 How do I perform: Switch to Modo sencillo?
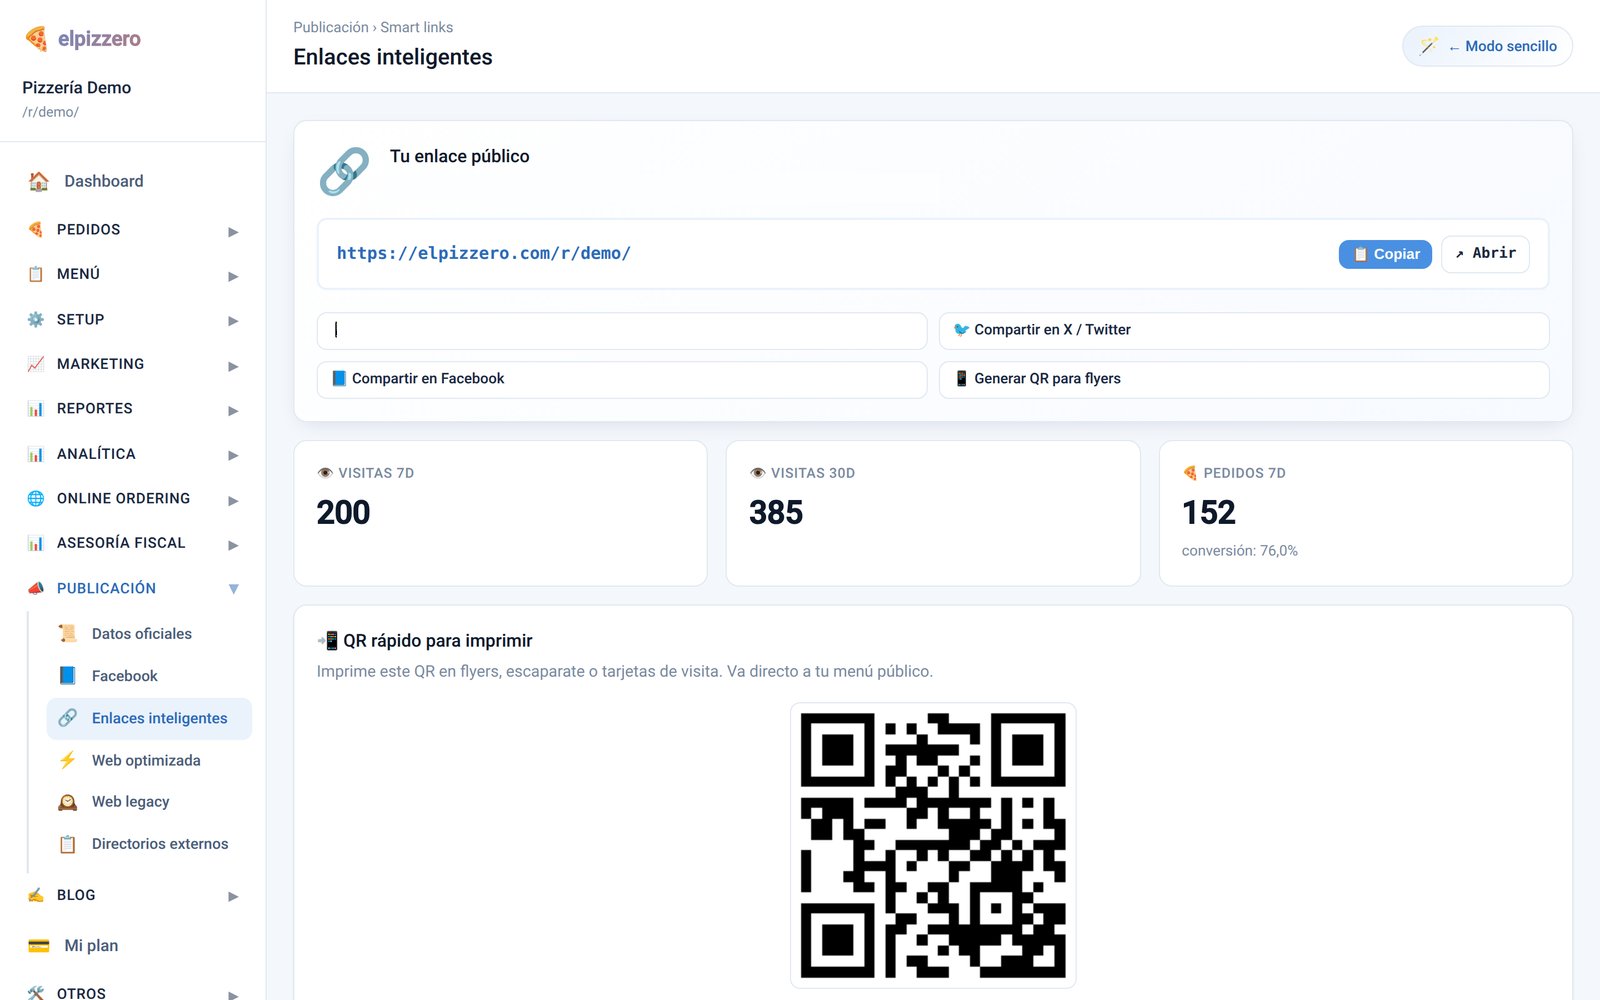coord(1487,46)
